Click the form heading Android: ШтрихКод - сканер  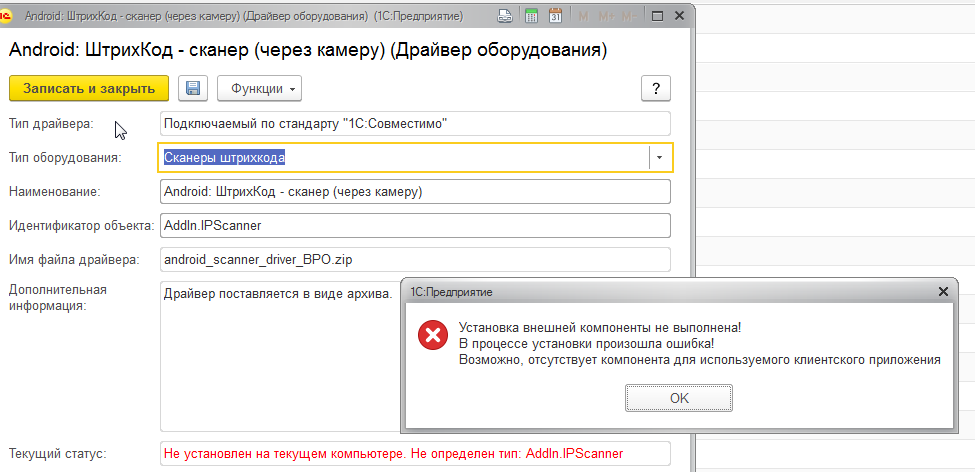pos(308,51)
